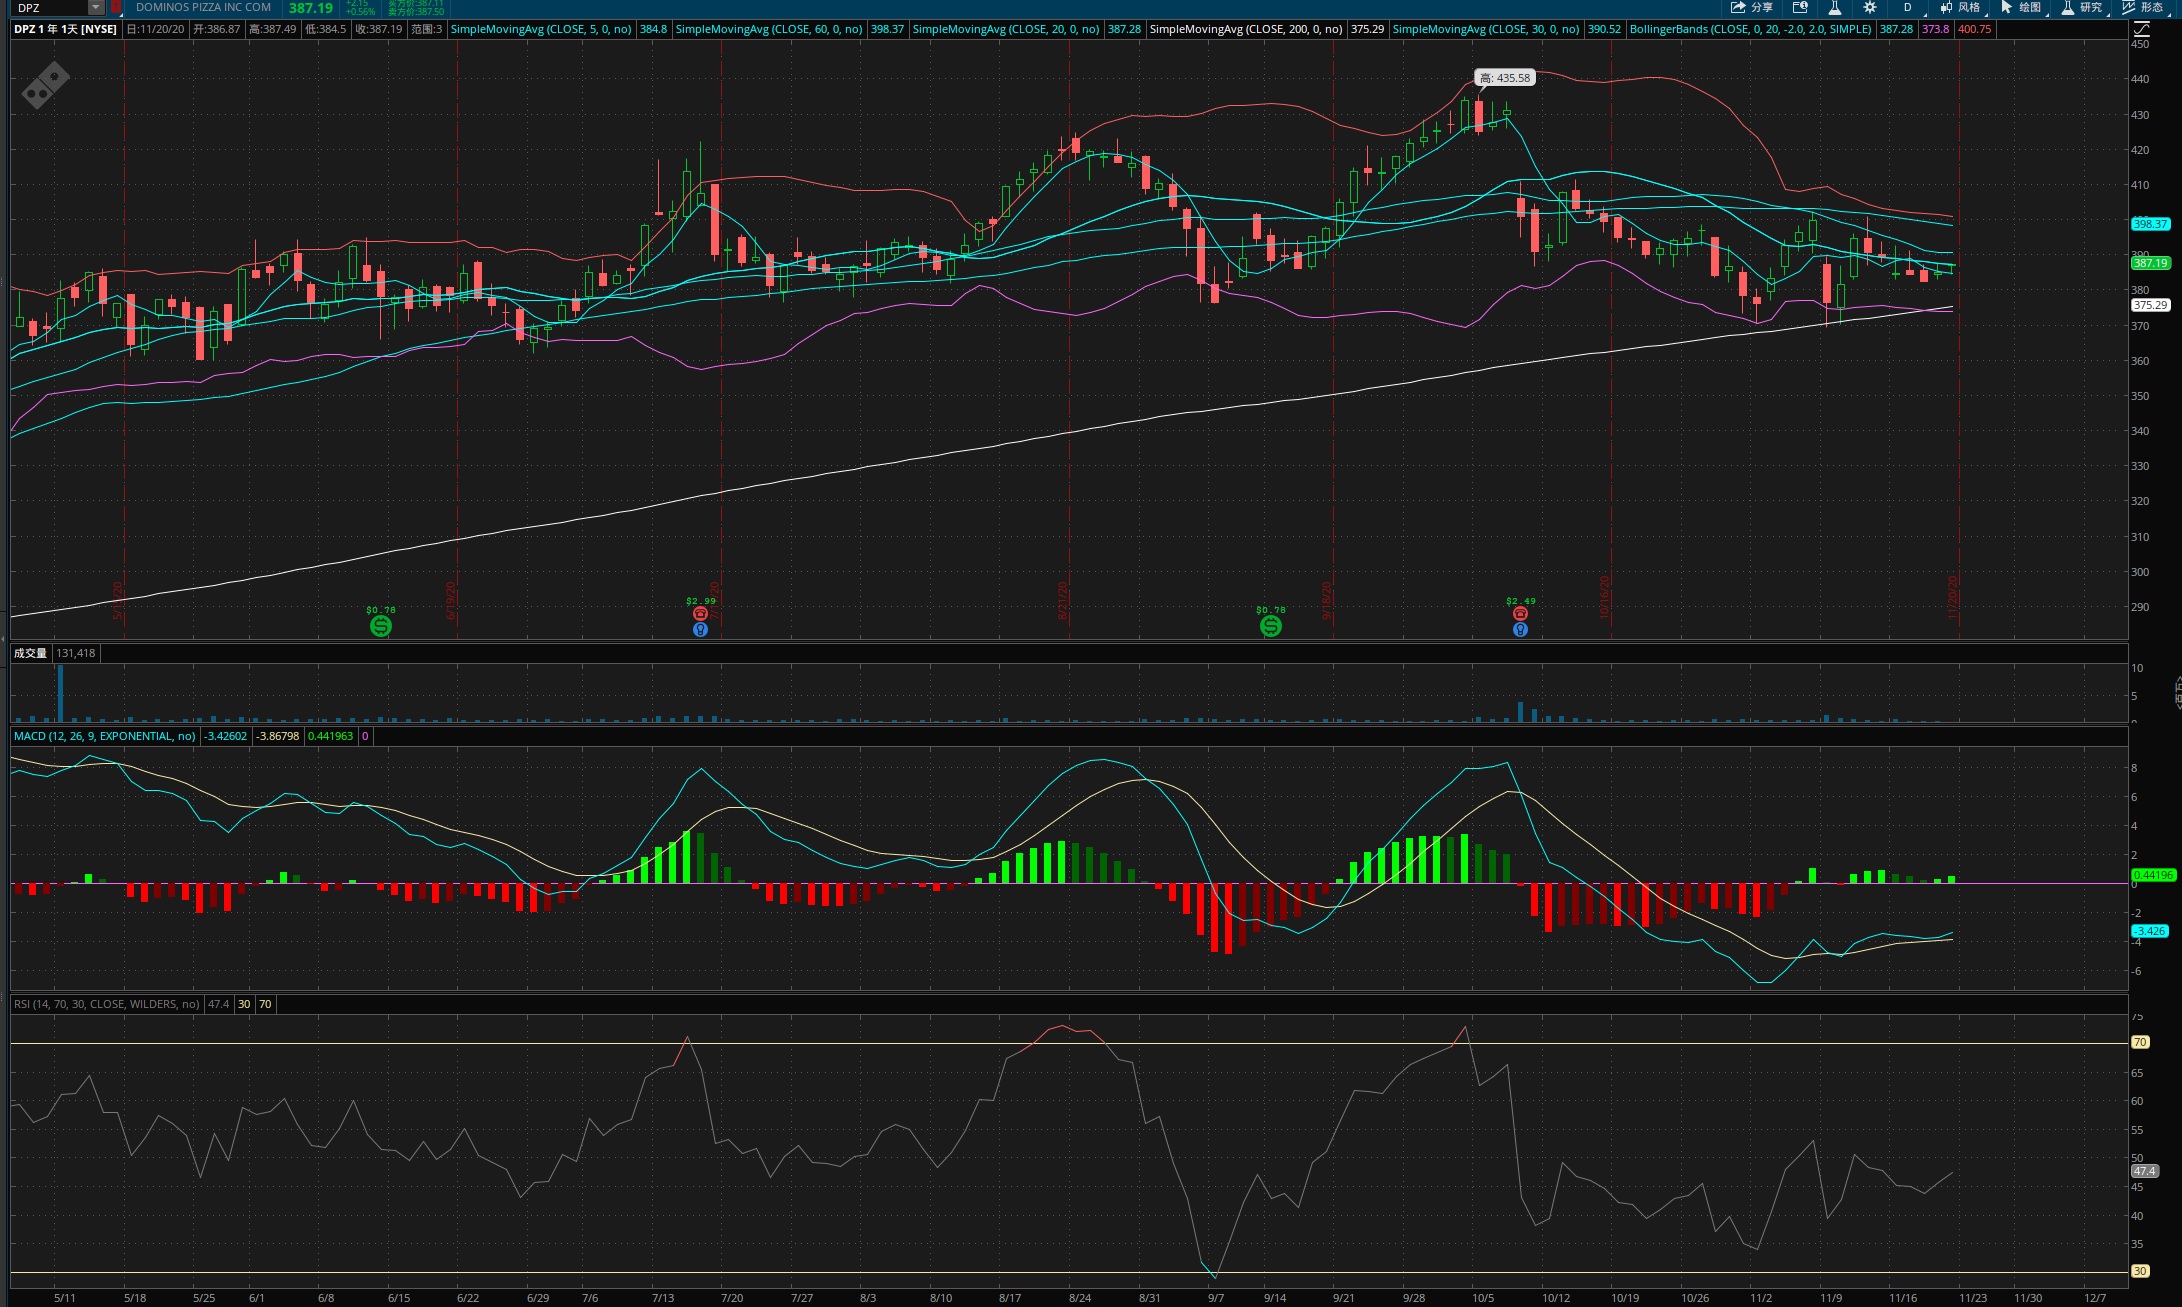Open the 形态 patterns dropdown
This screenshot has width=2182, height=1307.
tap(2143, 7)
